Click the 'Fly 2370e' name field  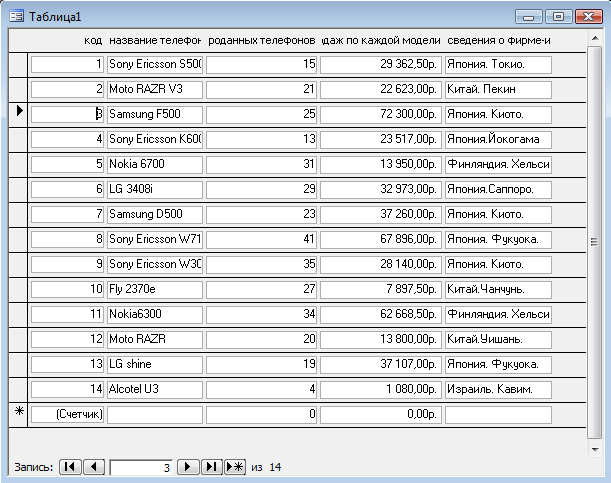[x=155, y=289]
